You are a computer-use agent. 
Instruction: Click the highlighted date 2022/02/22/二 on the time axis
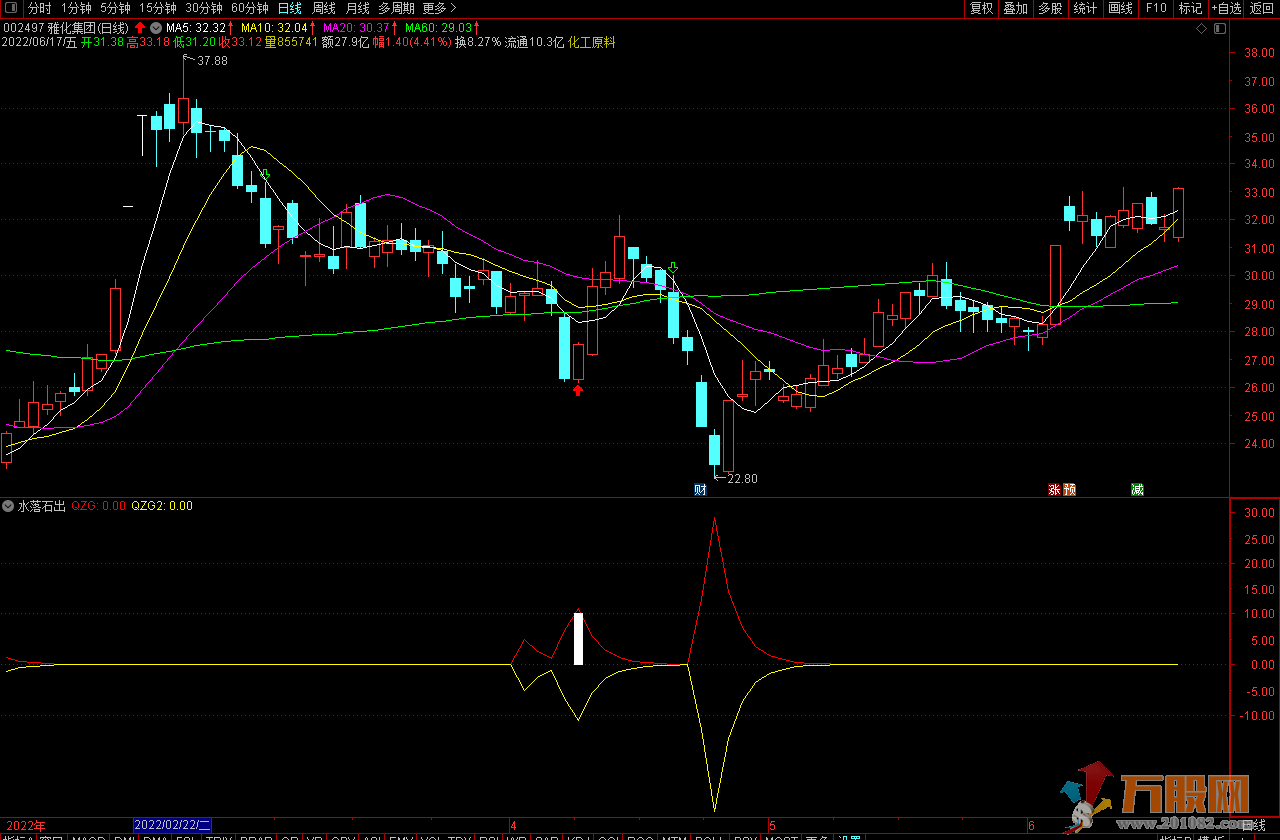pyautogui.click(x=172, y=825)
